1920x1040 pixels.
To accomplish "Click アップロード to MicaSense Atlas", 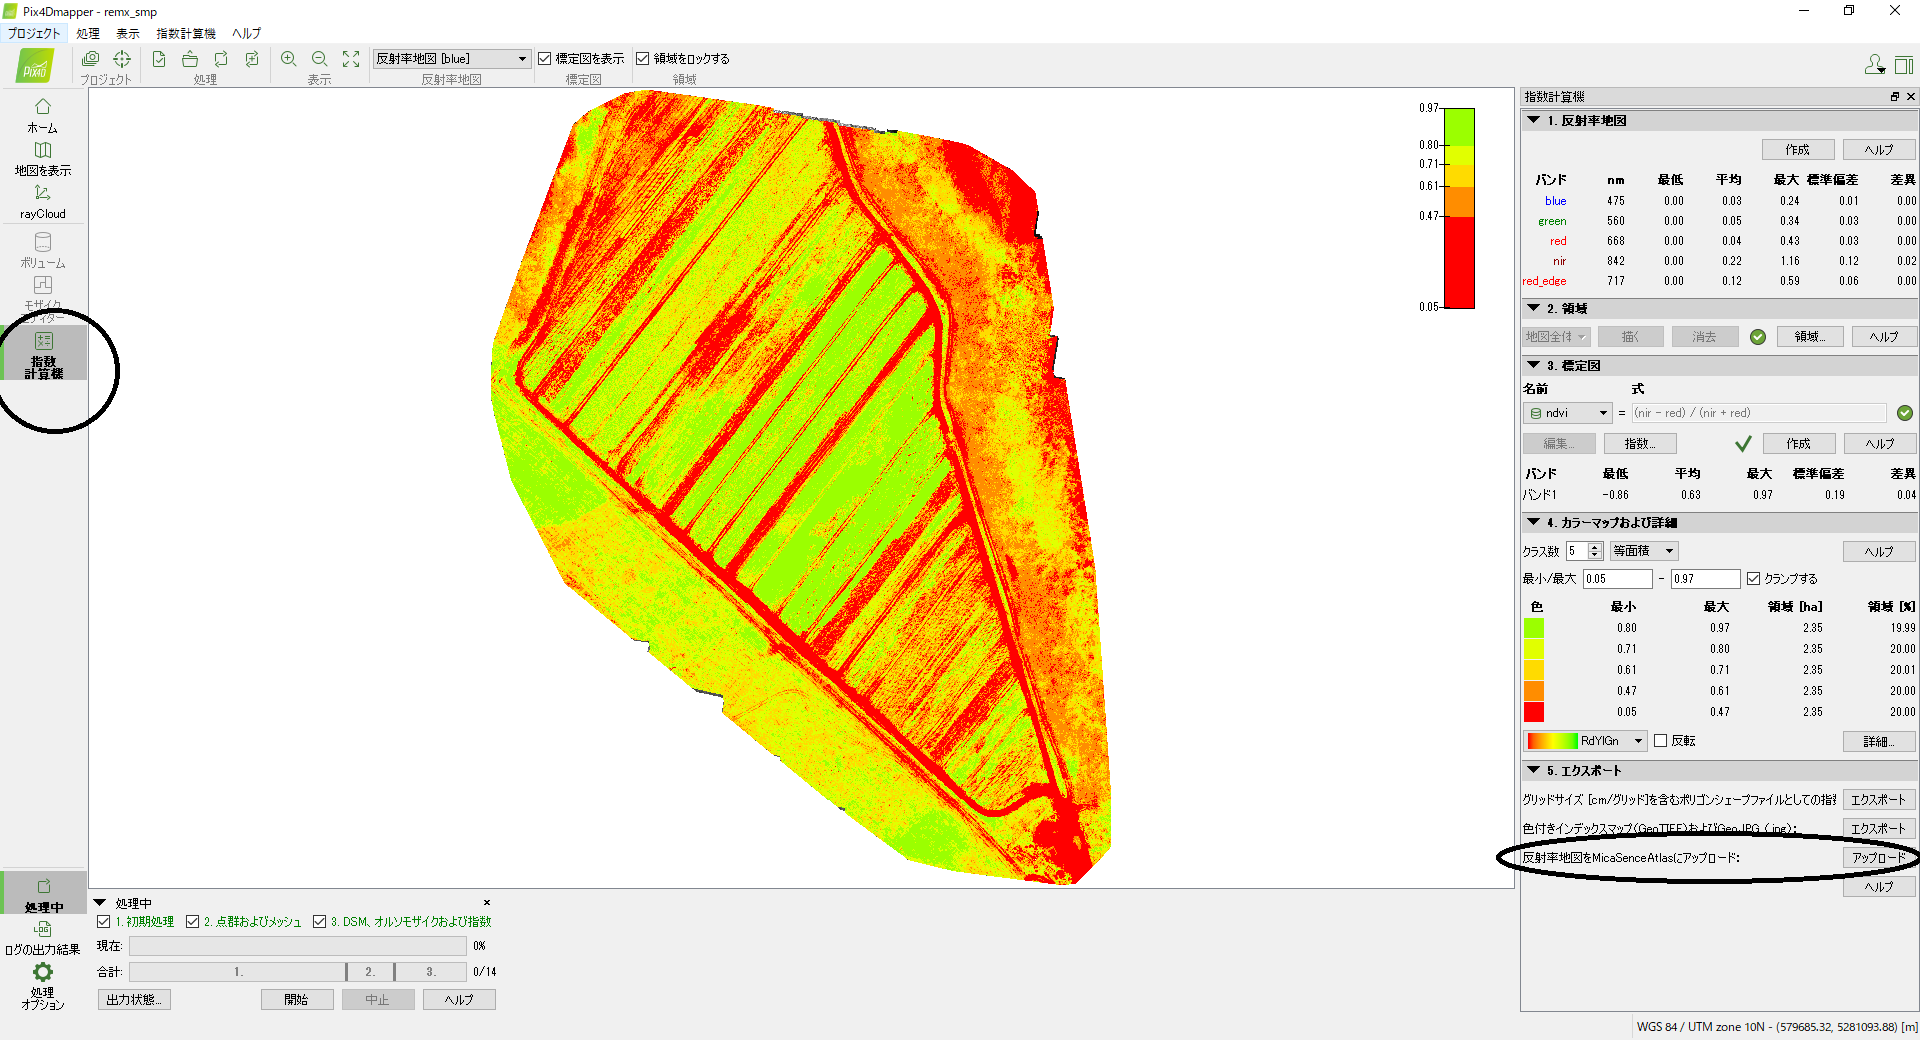I will tap(1879, 858).
